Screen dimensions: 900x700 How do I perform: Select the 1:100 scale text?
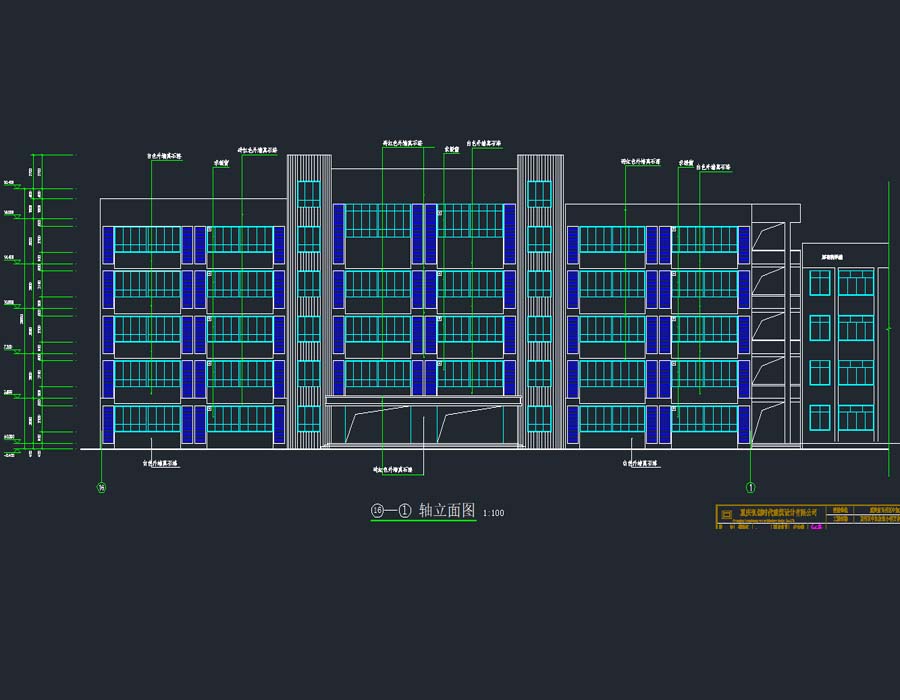494,514
